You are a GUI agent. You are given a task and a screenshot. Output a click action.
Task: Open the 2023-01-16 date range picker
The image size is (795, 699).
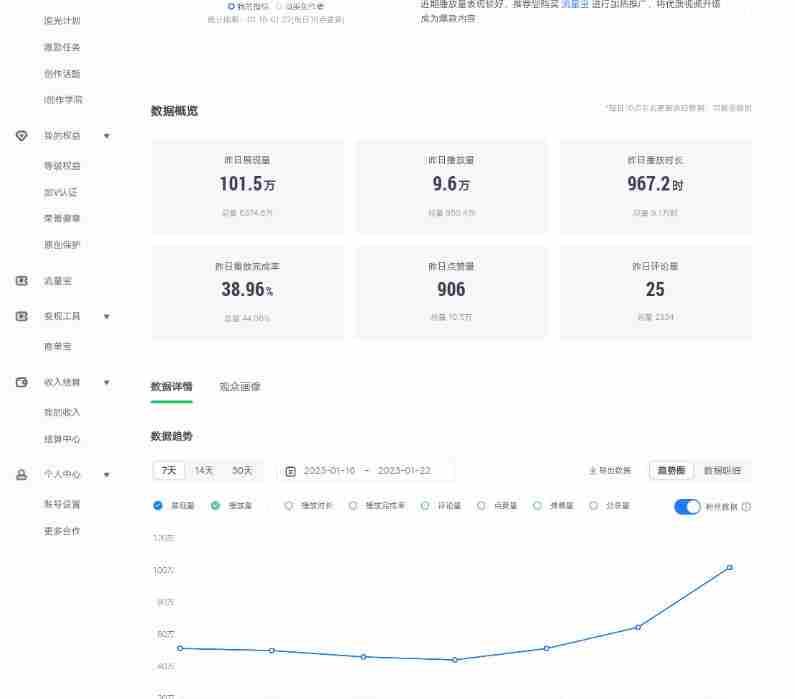tap(366, 471)
